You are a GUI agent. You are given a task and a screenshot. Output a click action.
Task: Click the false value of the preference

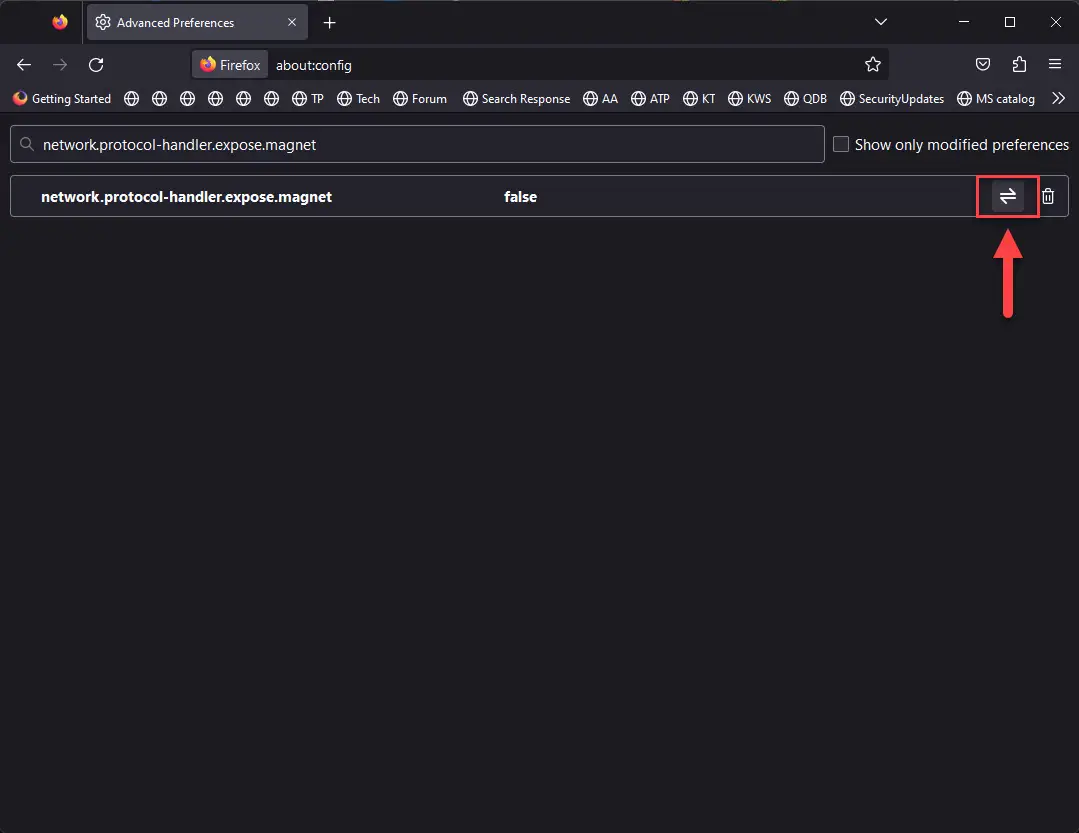pos(520,197)
